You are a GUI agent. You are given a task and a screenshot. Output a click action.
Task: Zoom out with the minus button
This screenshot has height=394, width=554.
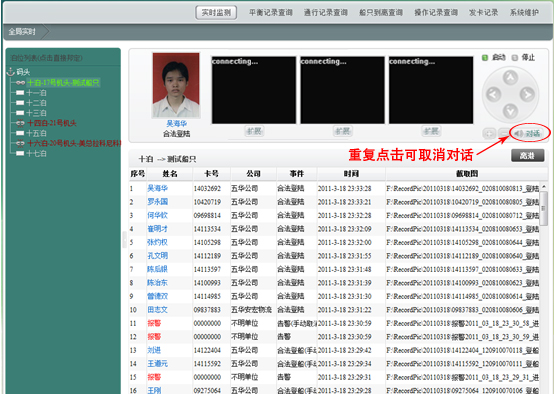pyautogui.click(x=503, y=134)
